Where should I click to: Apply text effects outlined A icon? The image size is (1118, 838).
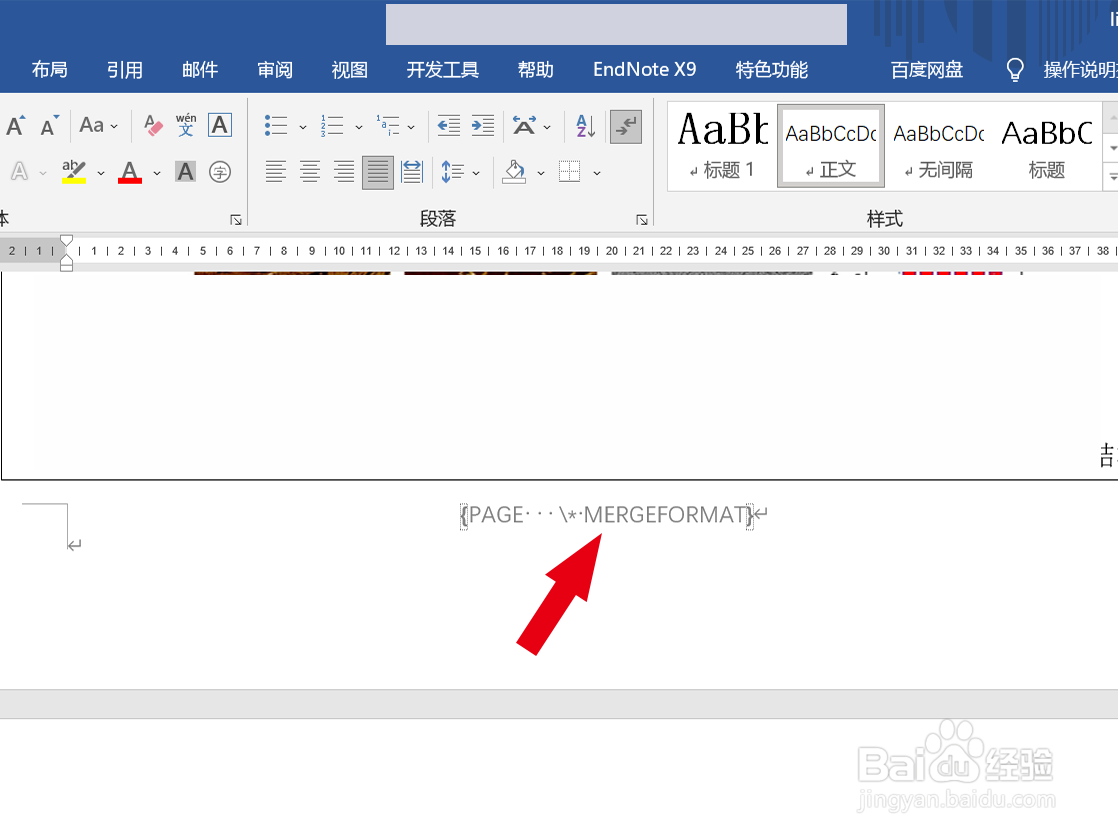(20, 171)
